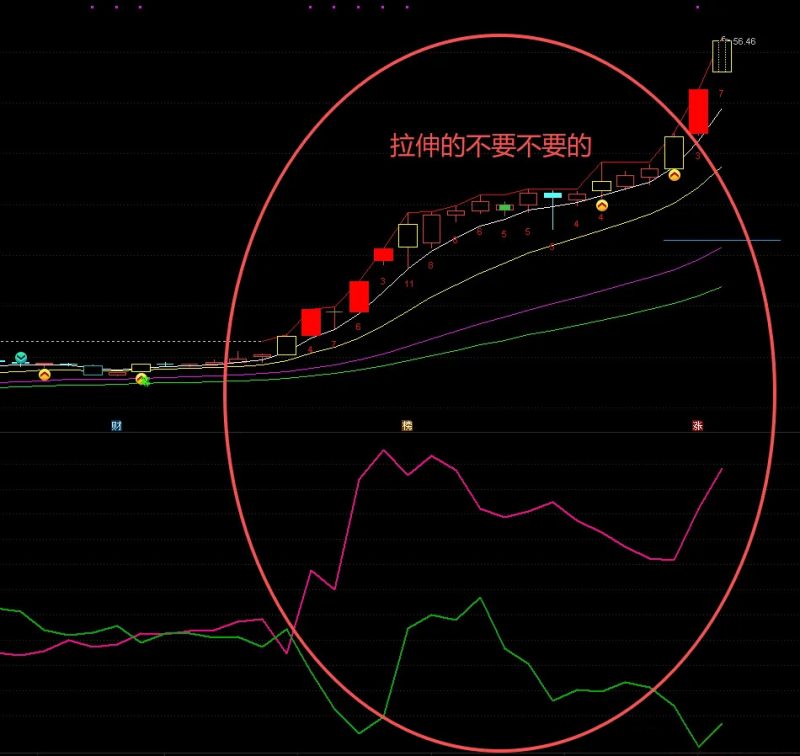
Task: Click the highest peak of the magenta indicator line
Action: 383,451
